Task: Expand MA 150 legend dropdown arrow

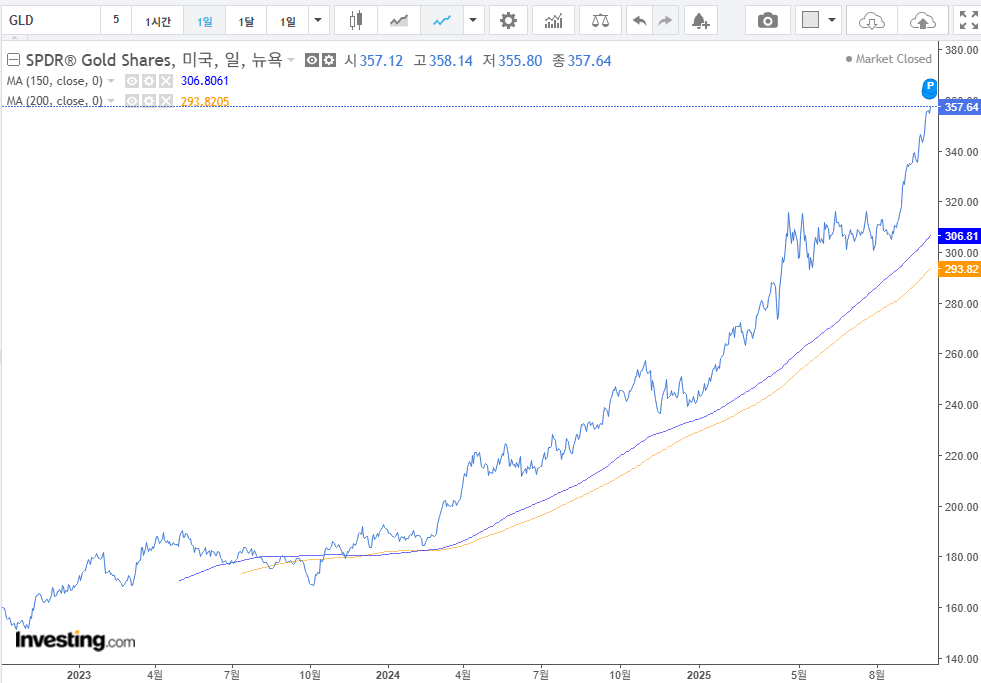Action: point(111,81)
